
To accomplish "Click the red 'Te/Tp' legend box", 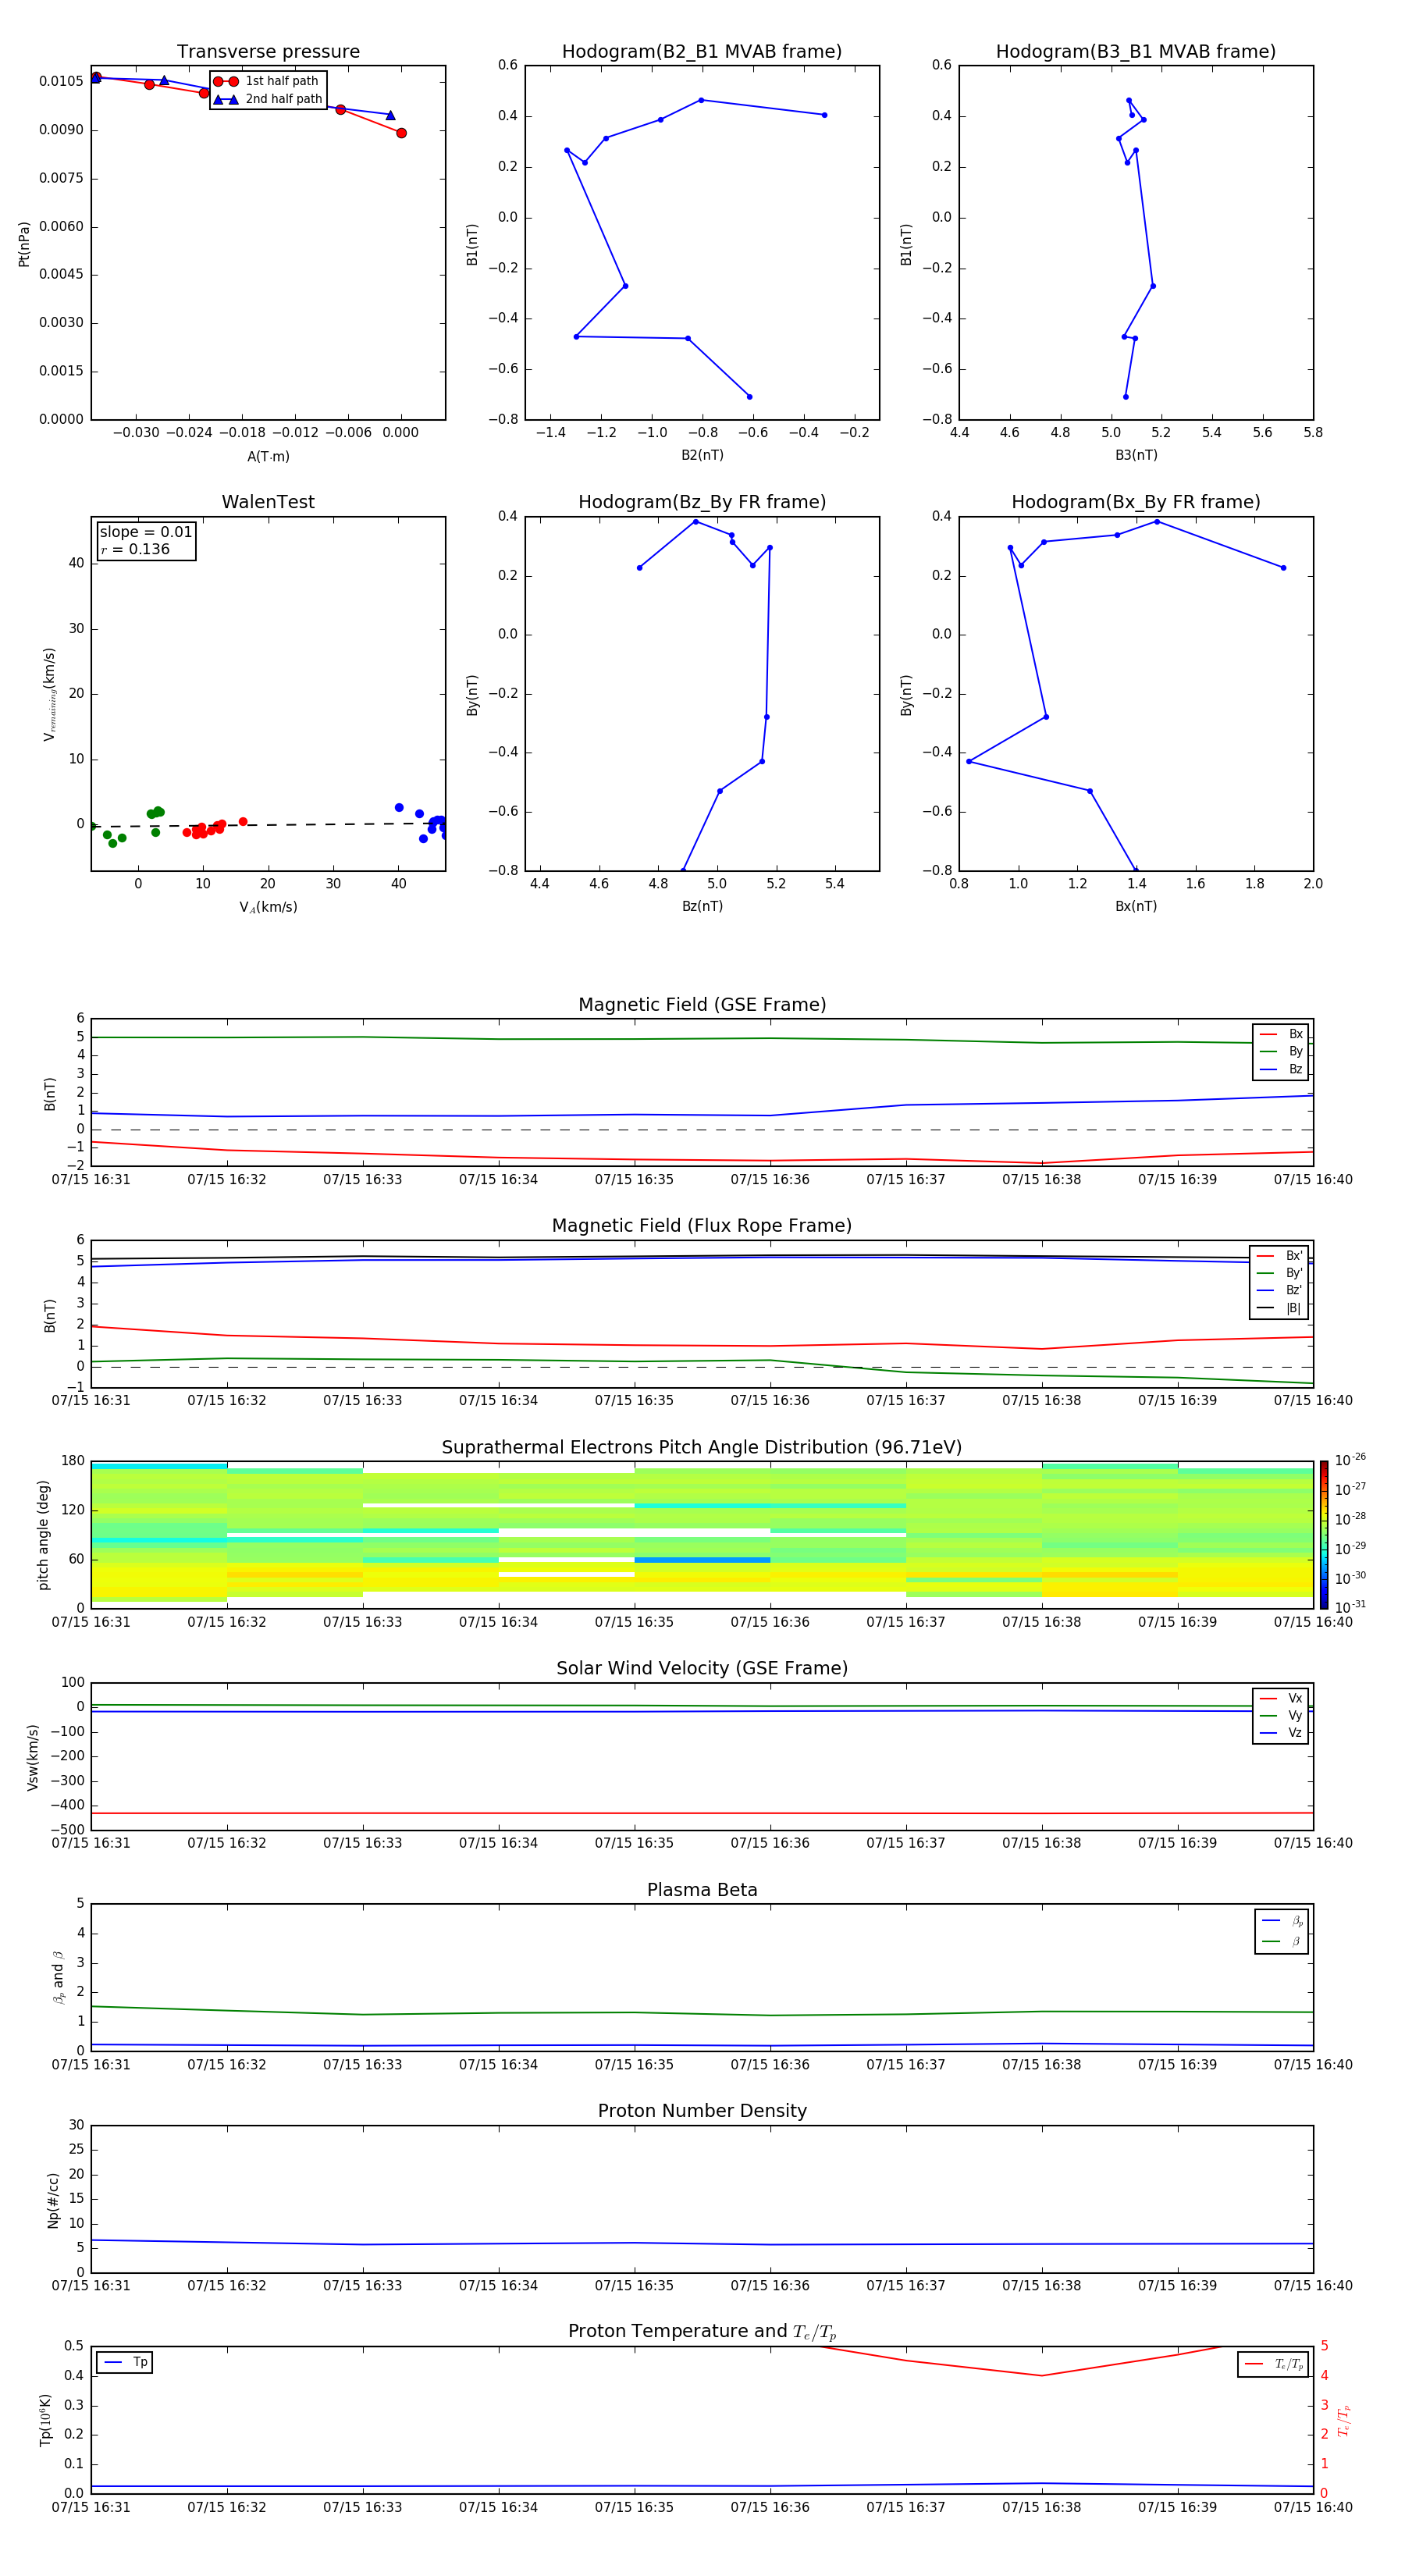I will coord(1273,2364).
